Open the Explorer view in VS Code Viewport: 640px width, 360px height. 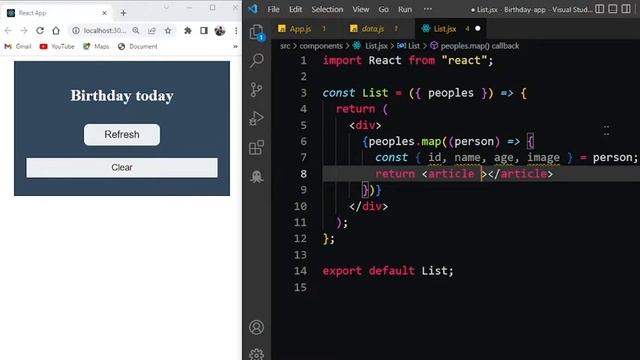(256, 32)
